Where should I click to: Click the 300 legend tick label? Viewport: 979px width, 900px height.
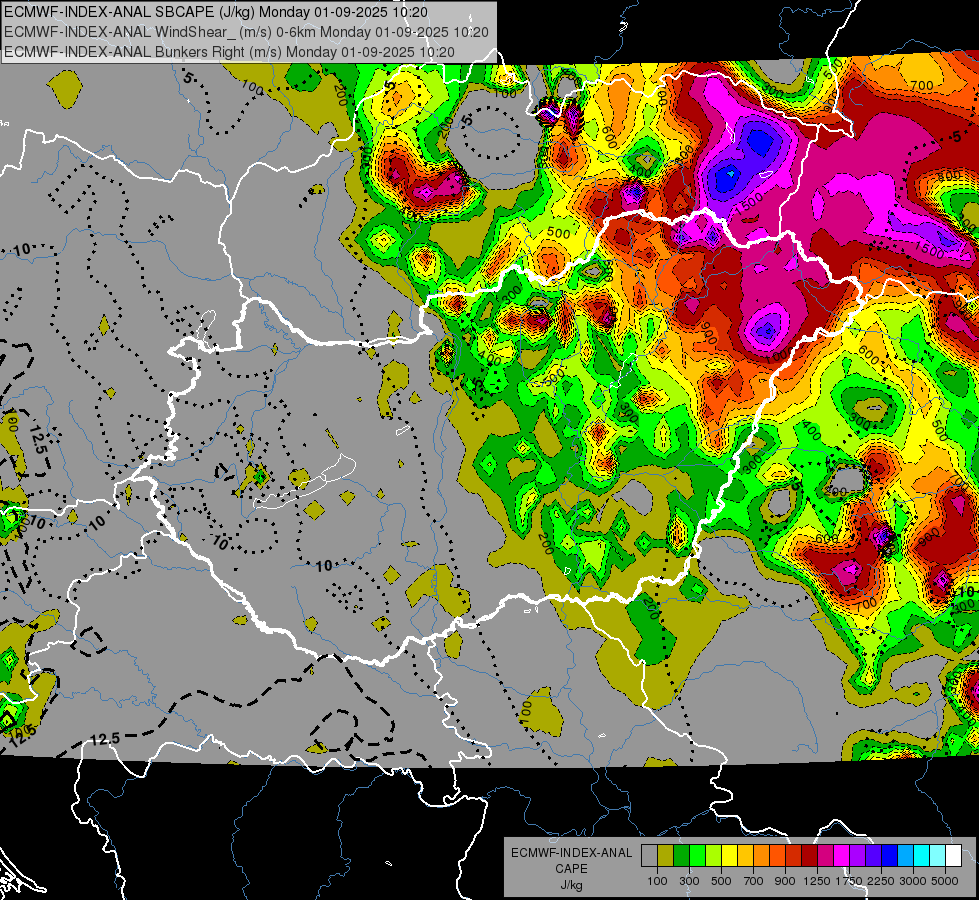point(689,881)
